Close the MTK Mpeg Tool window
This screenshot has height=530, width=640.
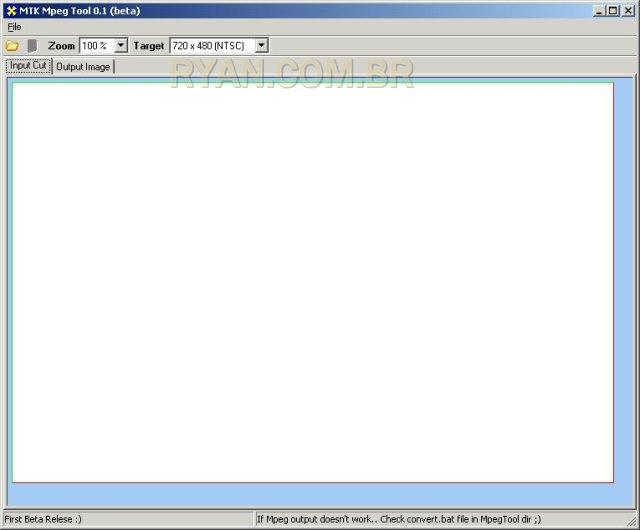628,10
